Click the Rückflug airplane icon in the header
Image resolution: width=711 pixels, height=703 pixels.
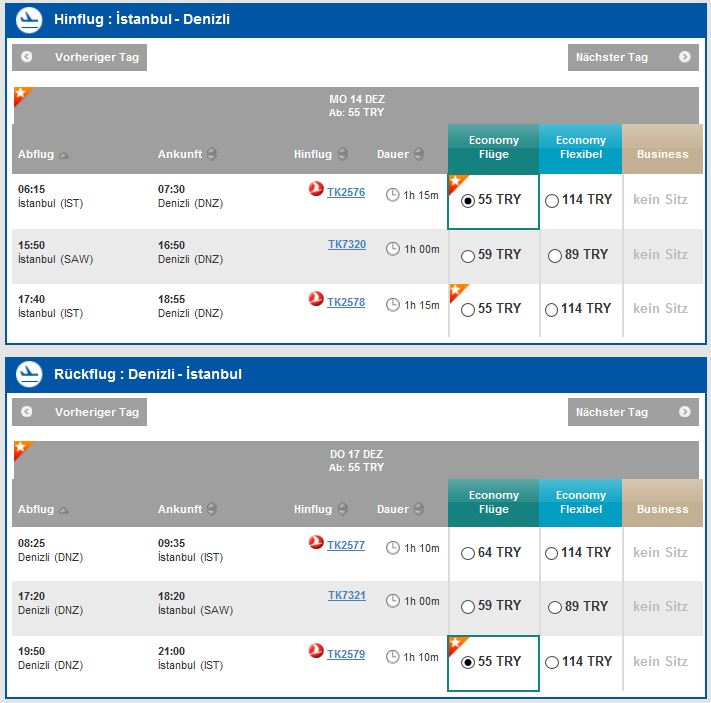click(29, 375)
